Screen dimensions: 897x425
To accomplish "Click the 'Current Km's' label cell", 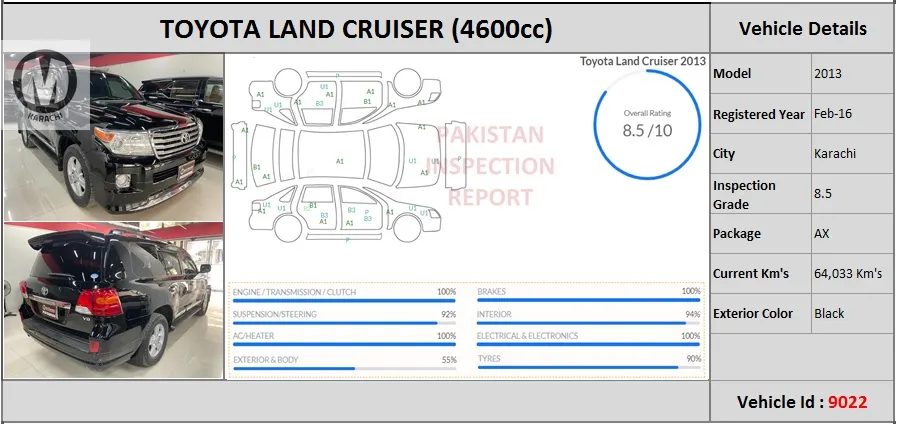I will click(761, 273).
